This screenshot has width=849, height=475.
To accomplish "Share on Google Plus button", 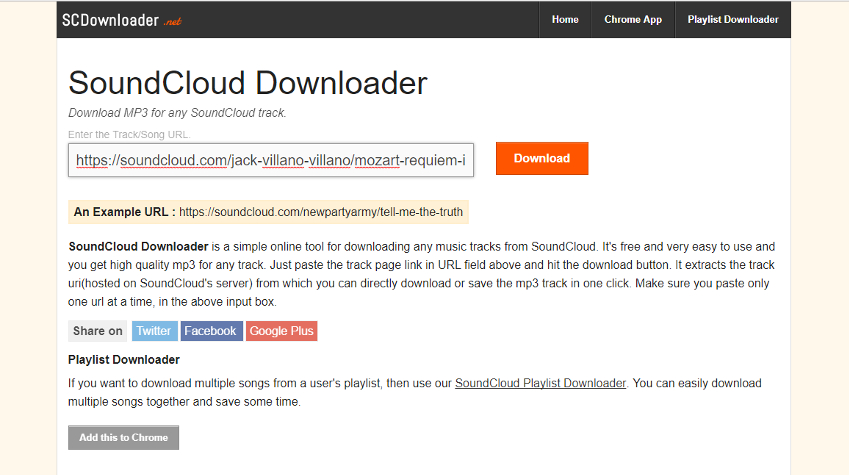I will (x=282, y=331).
